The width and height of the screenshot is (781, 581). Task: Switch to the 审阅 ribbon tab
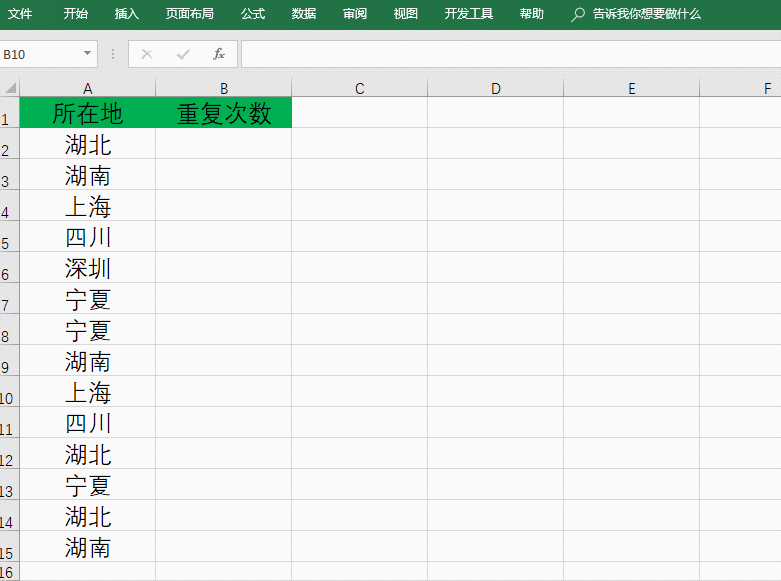pyautogui.click(x=355, y=13)
